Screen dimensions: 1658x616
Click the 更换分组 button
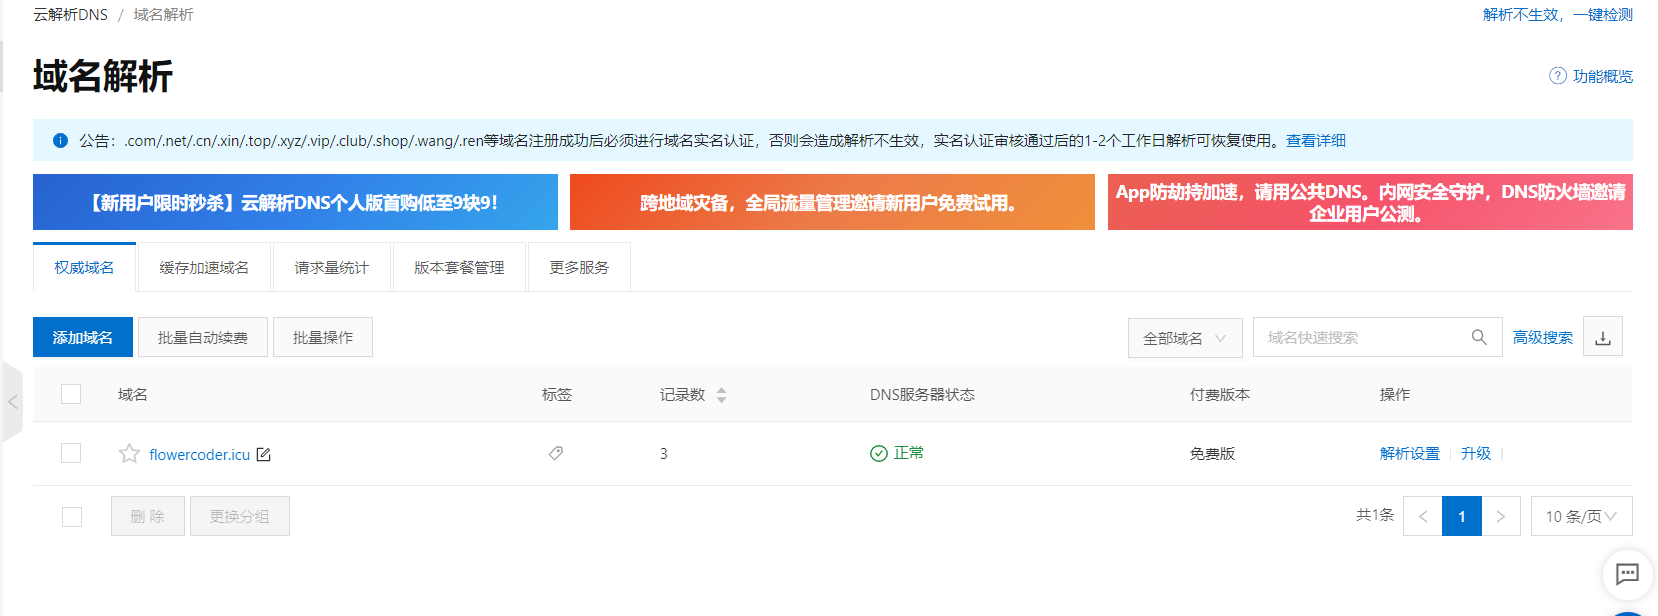click(x=240, y=516)
